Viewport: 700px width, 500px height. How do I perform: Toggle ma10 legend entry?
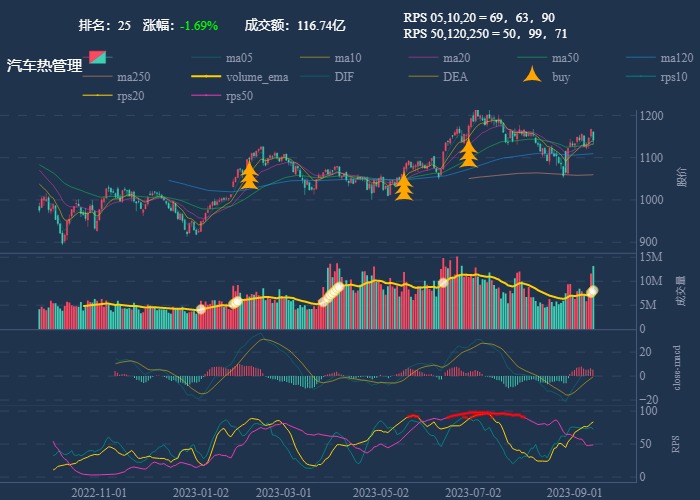[348, 58]
